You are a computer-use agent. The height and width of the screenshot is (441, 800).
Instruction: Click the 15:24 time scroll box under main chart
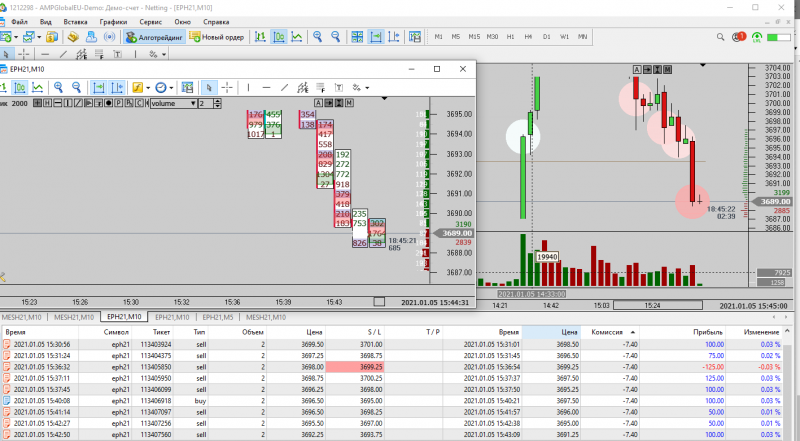(x=658, y=305)
